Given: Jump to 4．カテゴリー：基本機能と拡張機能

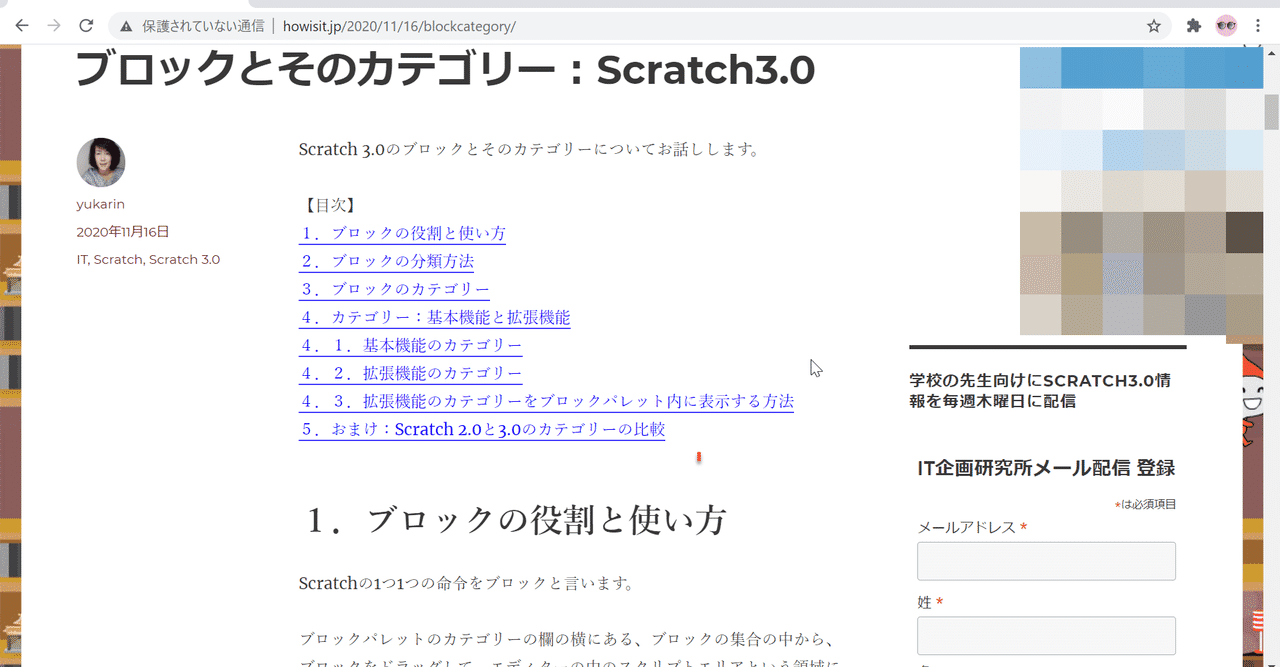Looking at the screenshot, I should pos(434,317).
